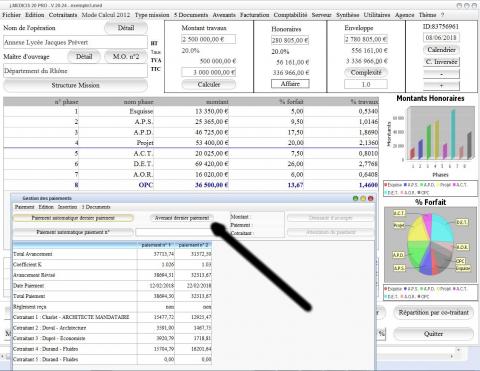Open 3 Documents menu in Gestion des paiements
480x371 pixels.
96,207
